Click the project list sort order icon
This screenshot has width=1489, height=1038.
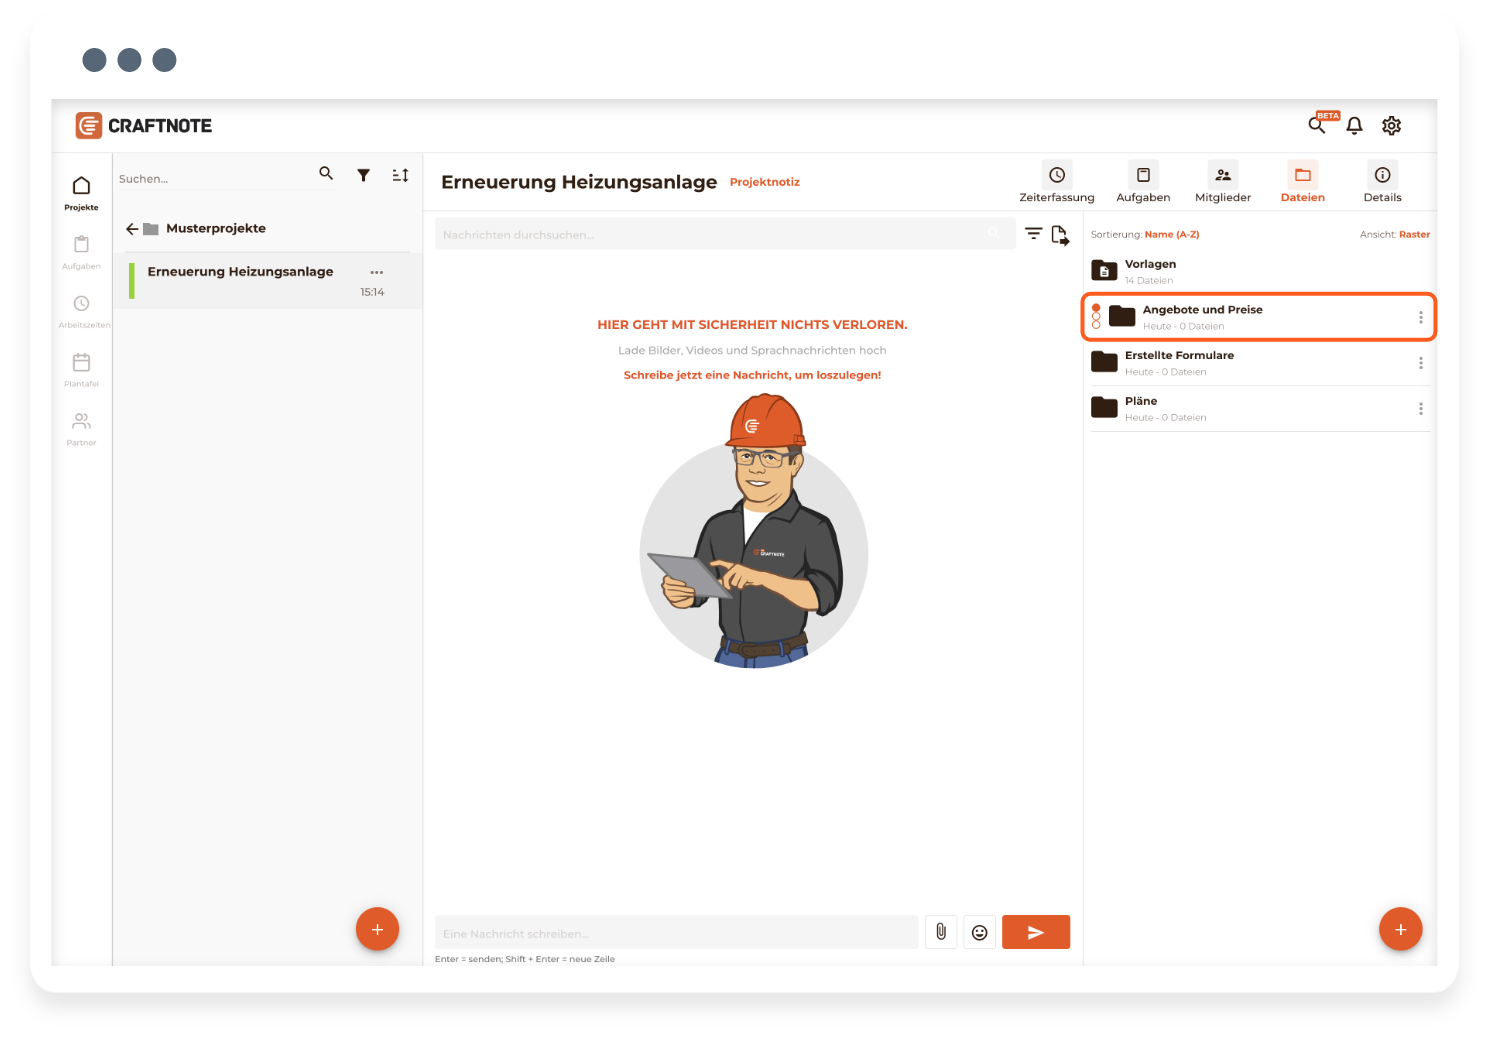pyautogui.click(x=400, y=175)
